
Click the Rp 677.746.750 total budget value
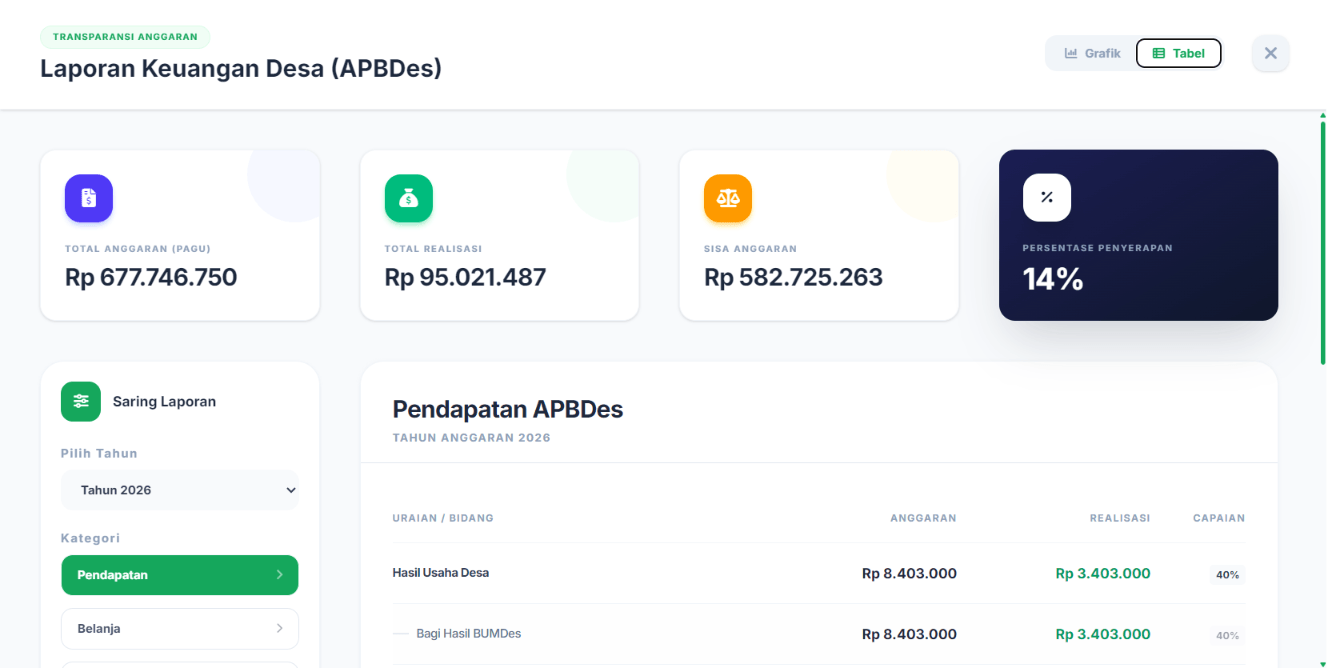tap(151, 277)
